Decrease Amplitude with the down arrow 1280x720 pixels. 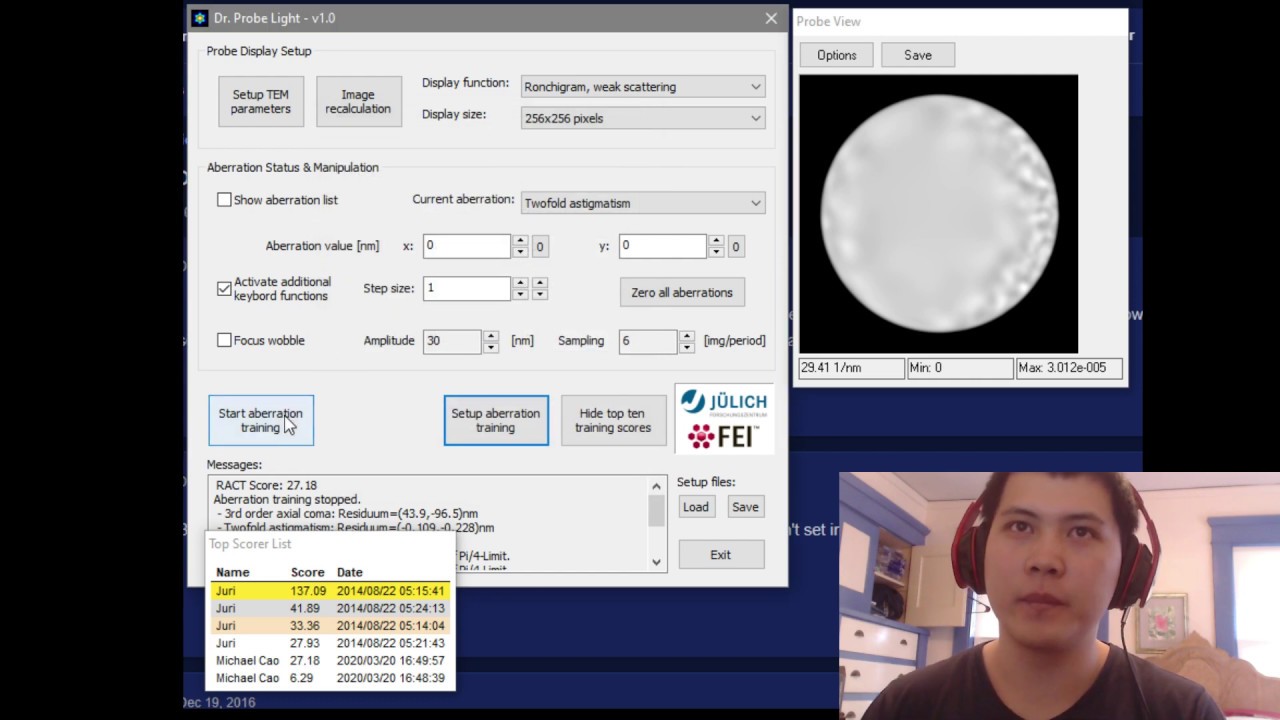point(491,347)
